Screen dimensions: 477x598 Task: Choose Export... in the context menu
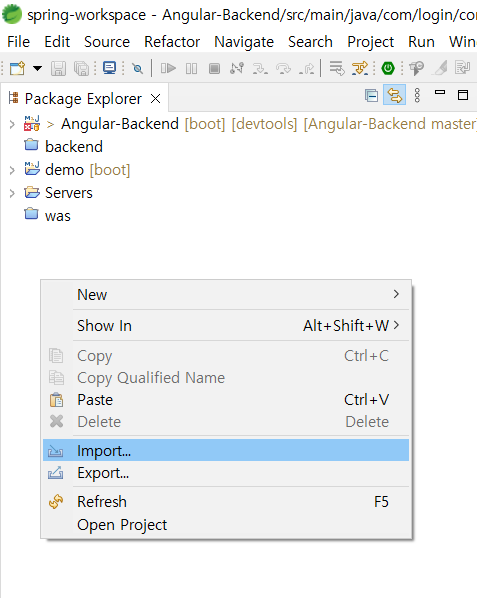coord(226,473)
